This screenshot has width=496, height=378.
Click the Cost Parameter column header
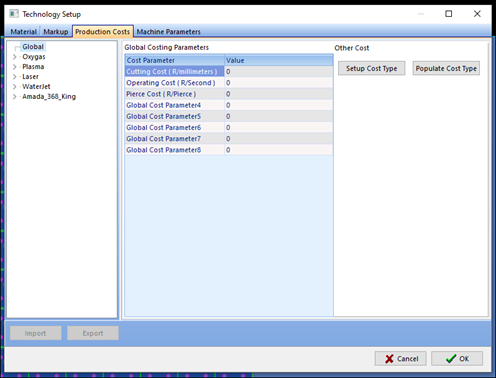(x=175, y=60)
